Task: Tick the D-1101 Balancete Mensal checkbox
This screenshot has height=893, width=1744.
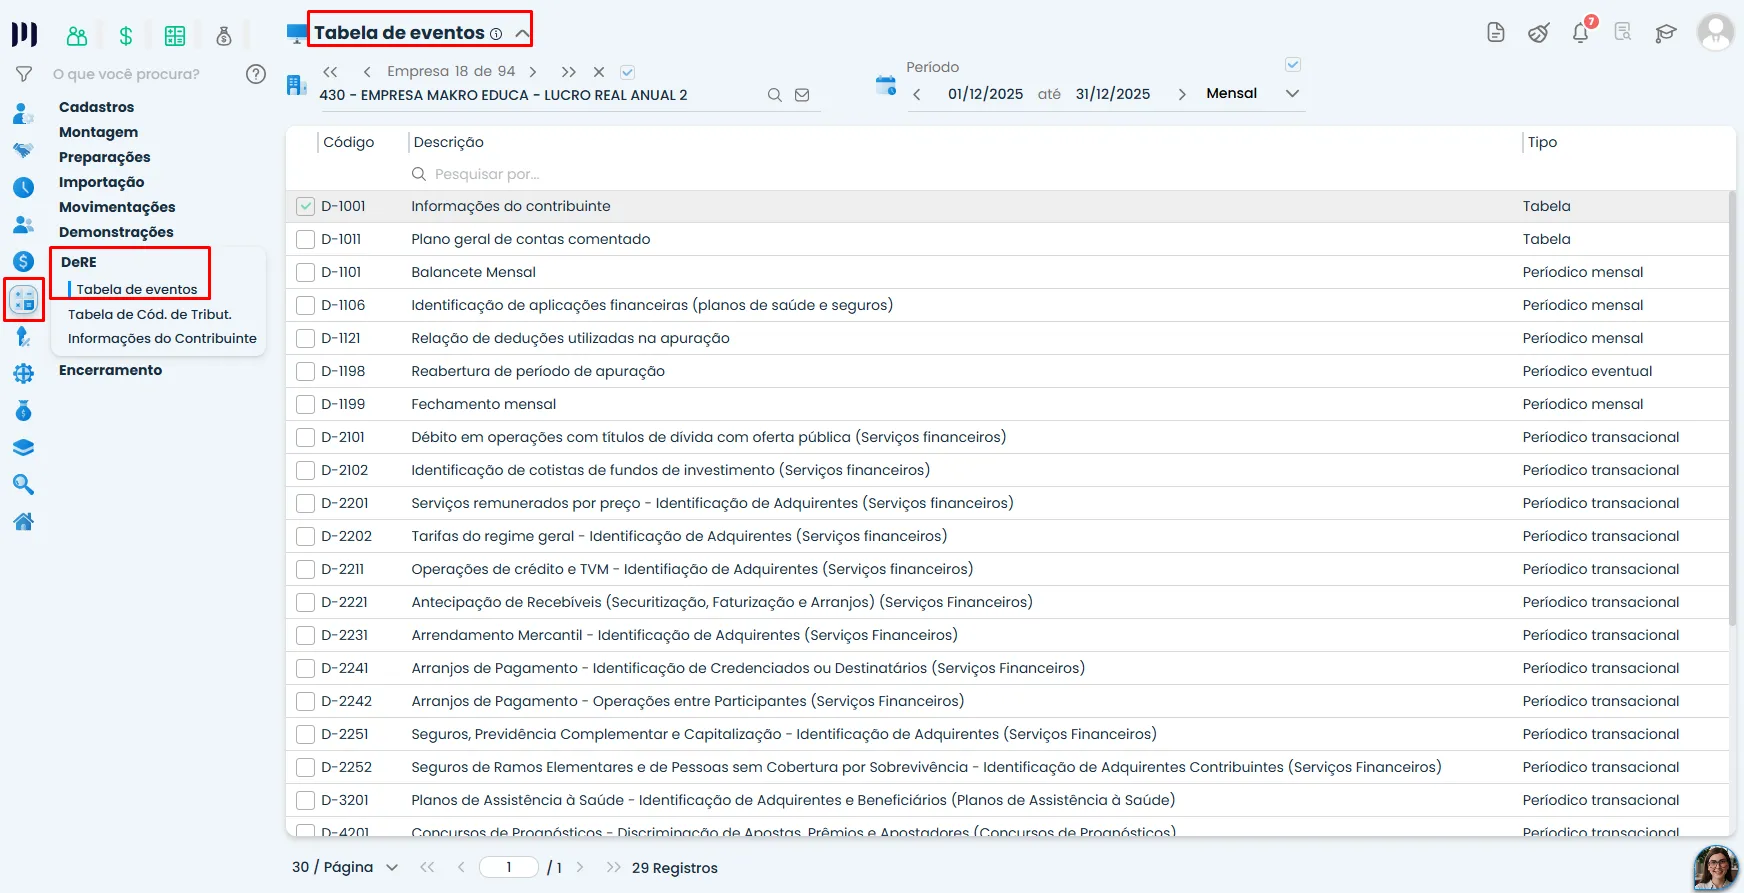Action: 306,273
